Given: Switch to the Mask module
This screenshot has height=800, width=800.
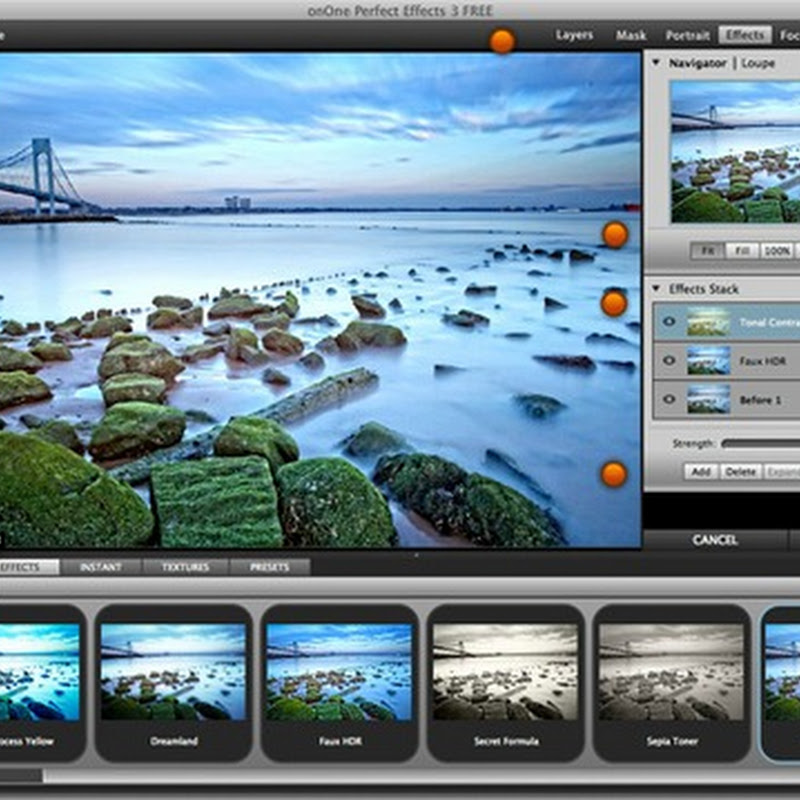Looking at the screenshot, I should [630, 35].
